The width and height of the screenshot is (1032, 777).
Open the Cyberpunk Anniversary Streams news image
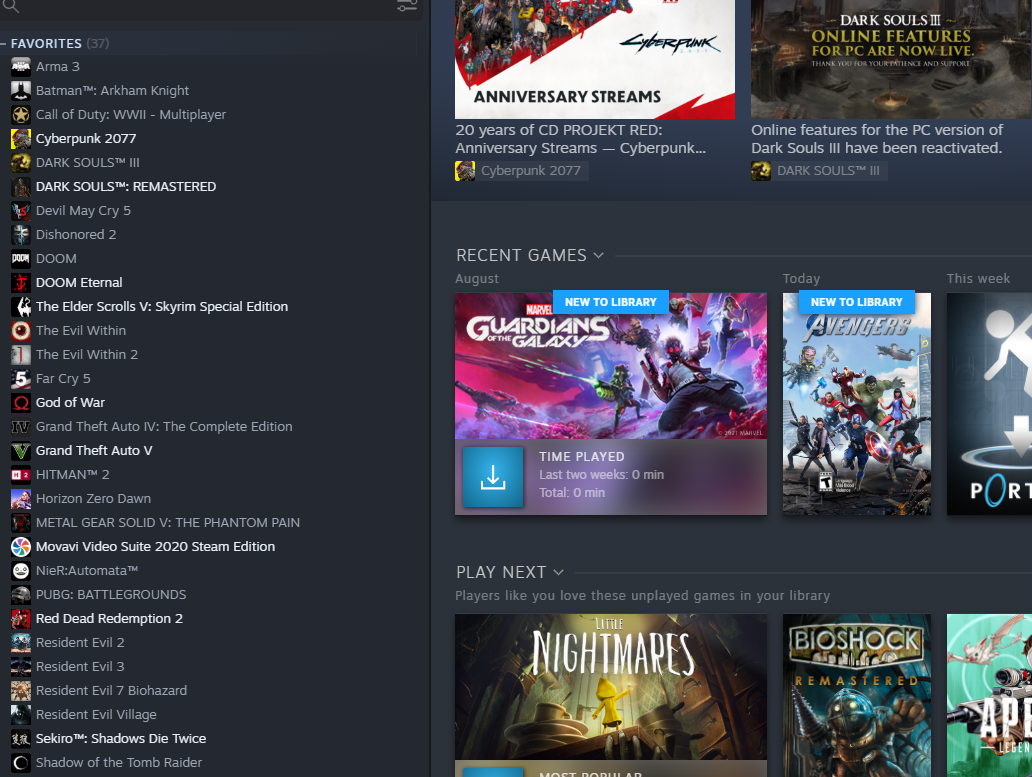[x=595, y=59]
